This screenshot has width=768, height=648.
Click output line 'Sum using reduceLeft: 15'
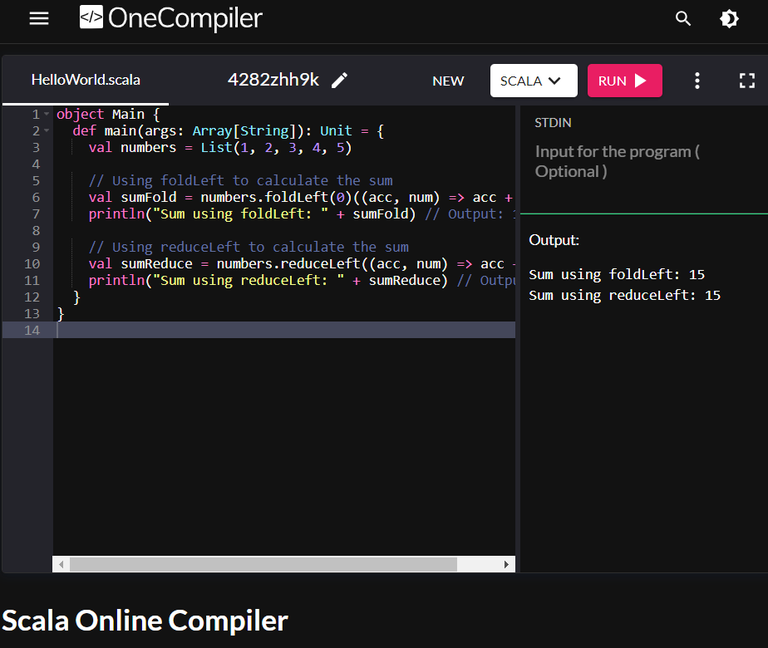624,295
